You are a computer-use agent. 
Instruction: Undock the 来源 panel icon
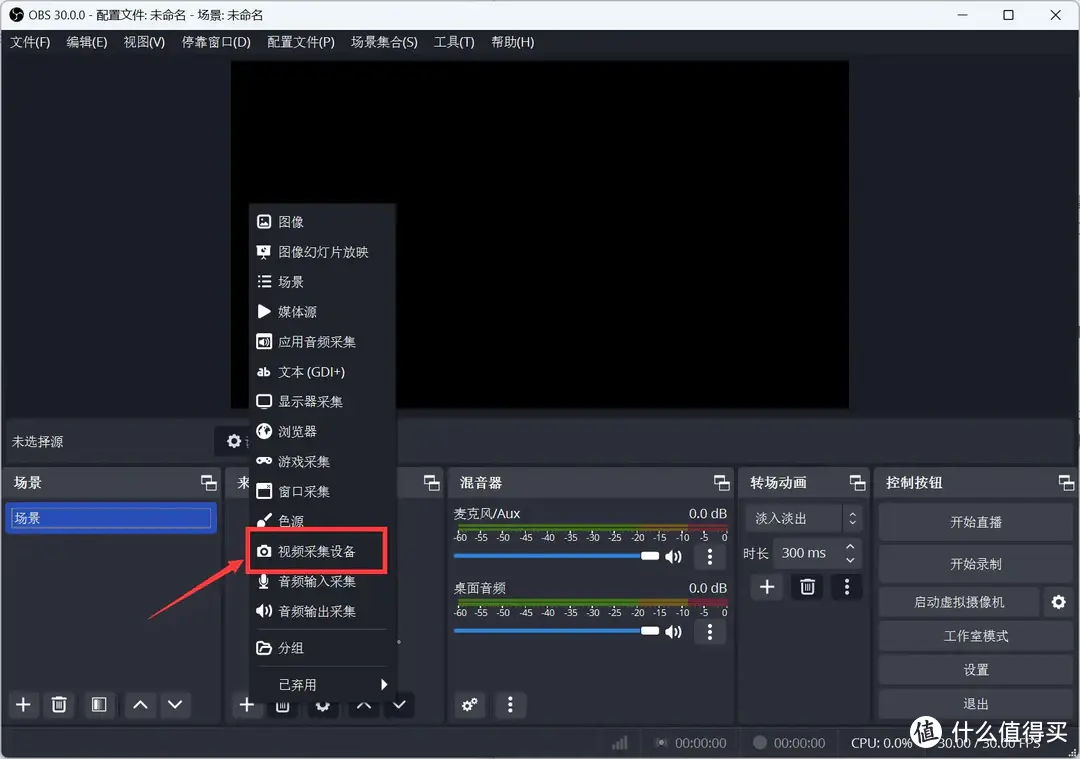(x=432, y=483)
